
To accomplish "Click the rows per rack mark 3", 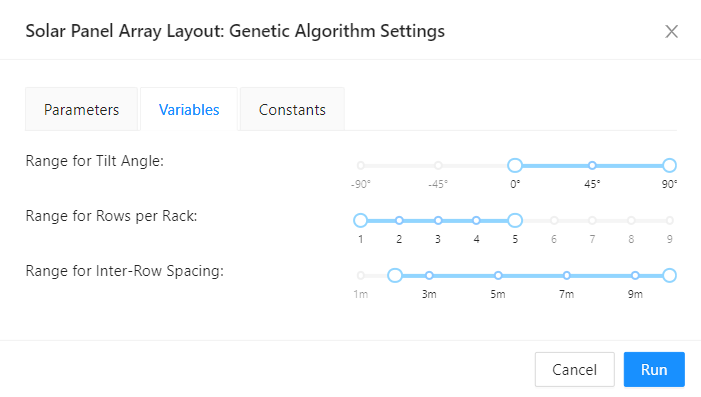I will (x=438, y=220).
